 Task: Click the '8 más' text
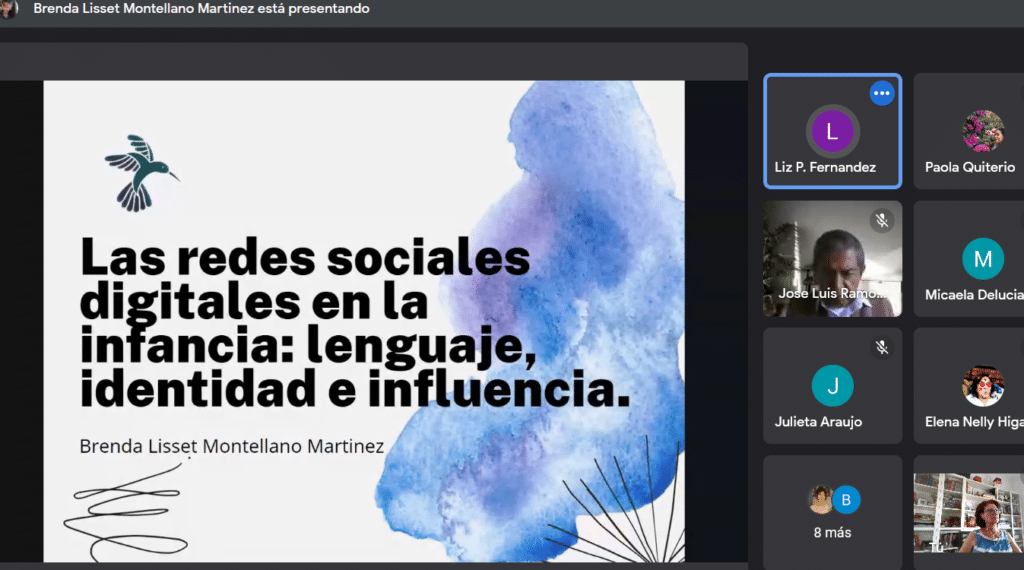(x=833, y=533)
